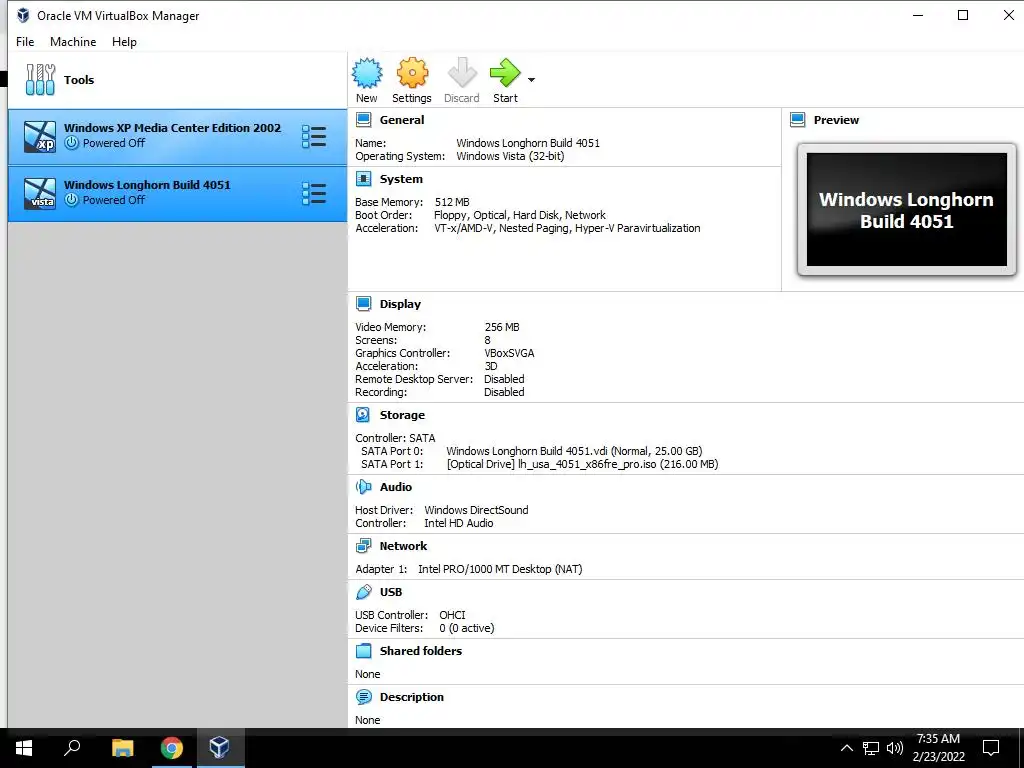Viewport: 1024px width, 768px height.
Task: Open the Windows Start menu
Action: [24, 748]
